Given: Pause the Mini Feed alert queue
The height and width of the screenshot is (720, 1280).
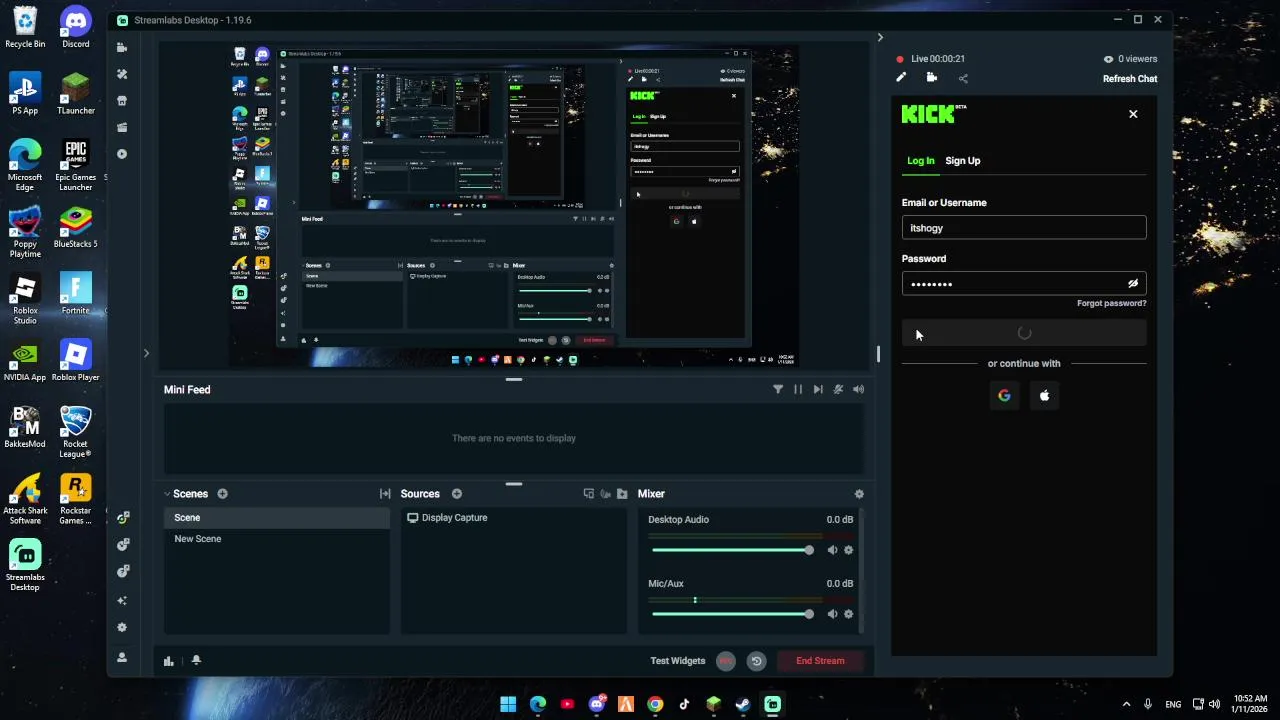Looking at the screenshot, I should point(798,390).
